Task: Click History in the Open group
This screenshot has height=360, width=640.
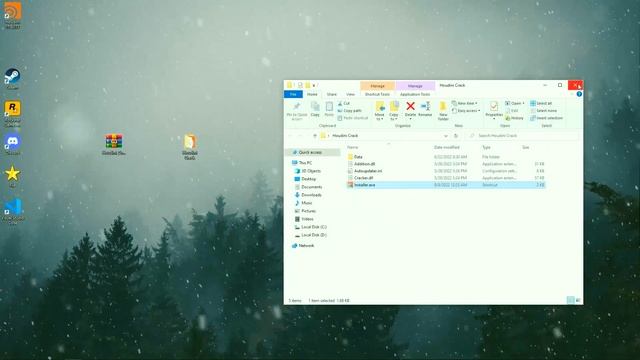Action: coord(514,118)
